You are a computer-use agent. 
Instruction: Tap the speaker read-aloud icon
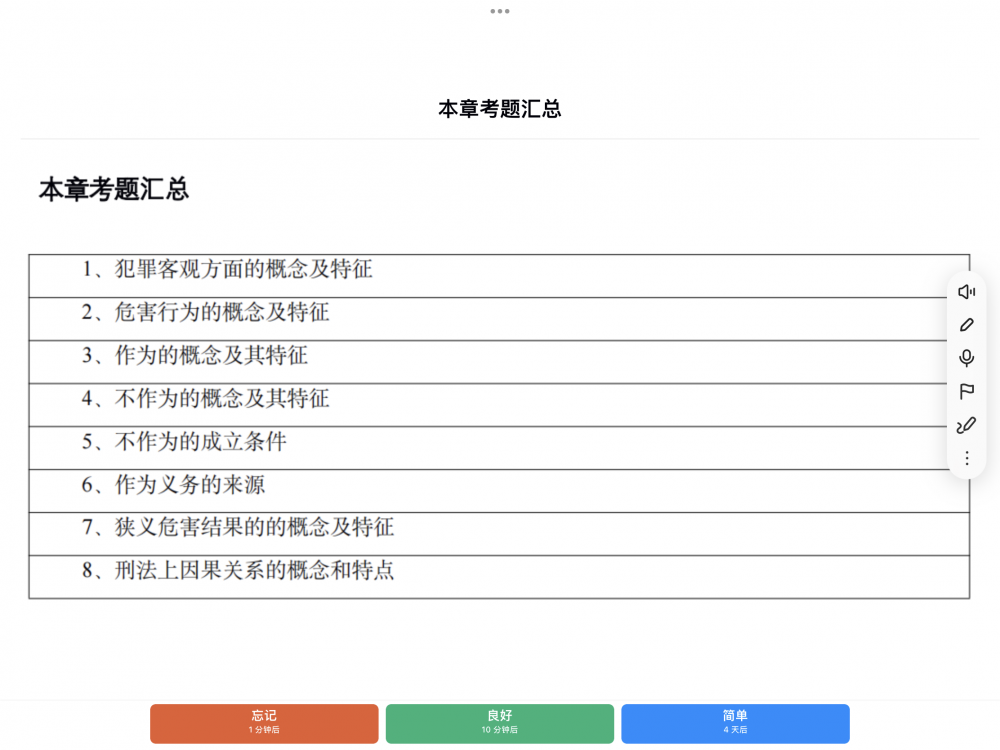[966, 291]
